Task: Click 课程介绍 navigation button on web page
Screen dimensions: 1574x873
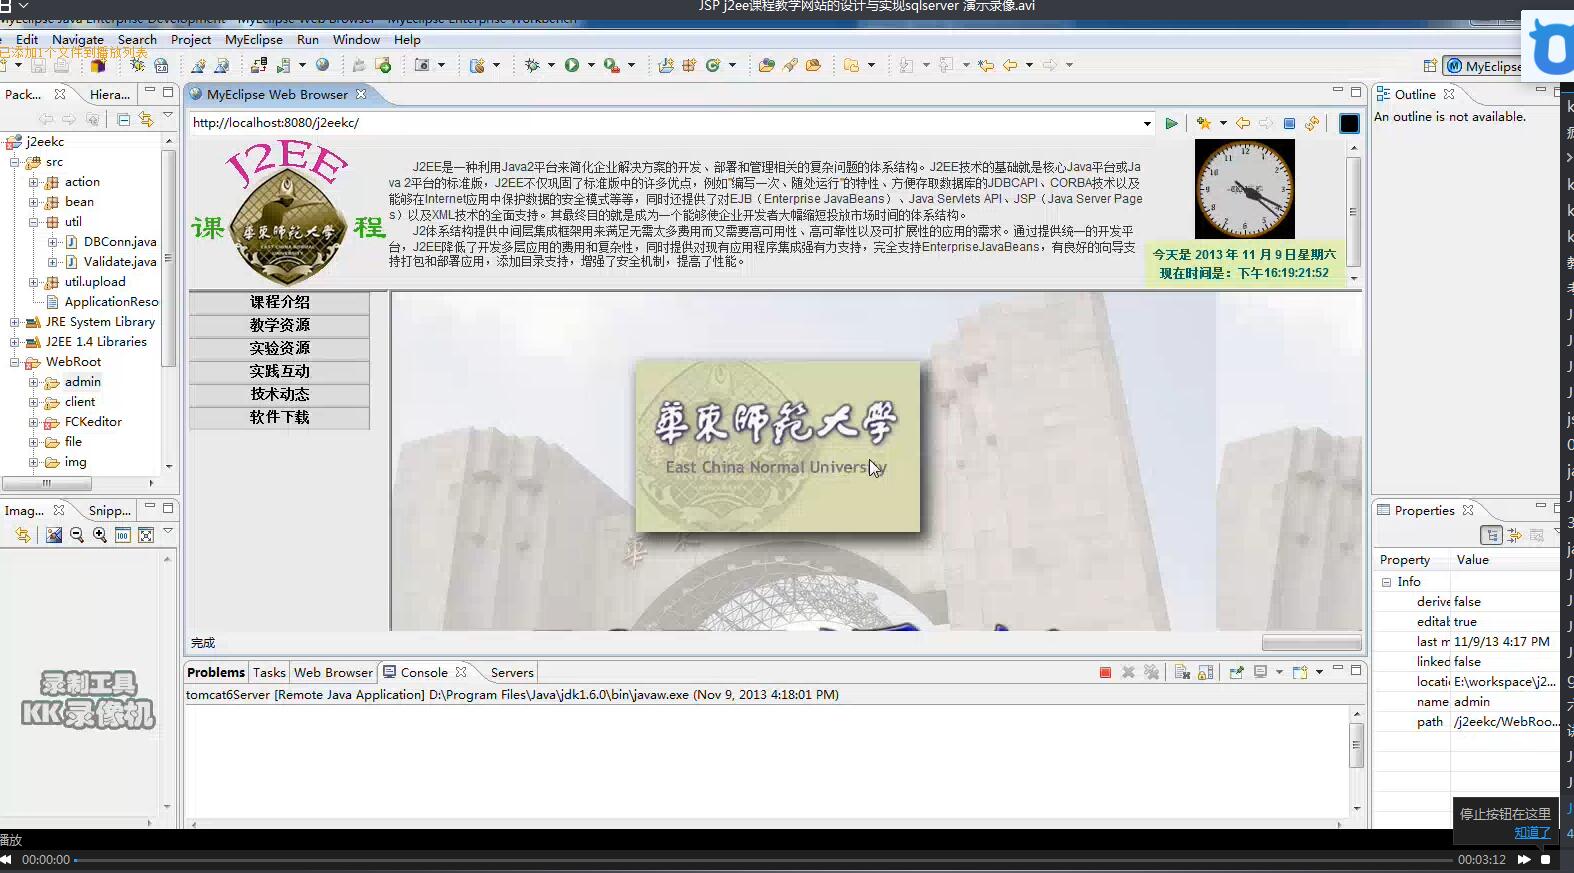Action: coord(279,302)
